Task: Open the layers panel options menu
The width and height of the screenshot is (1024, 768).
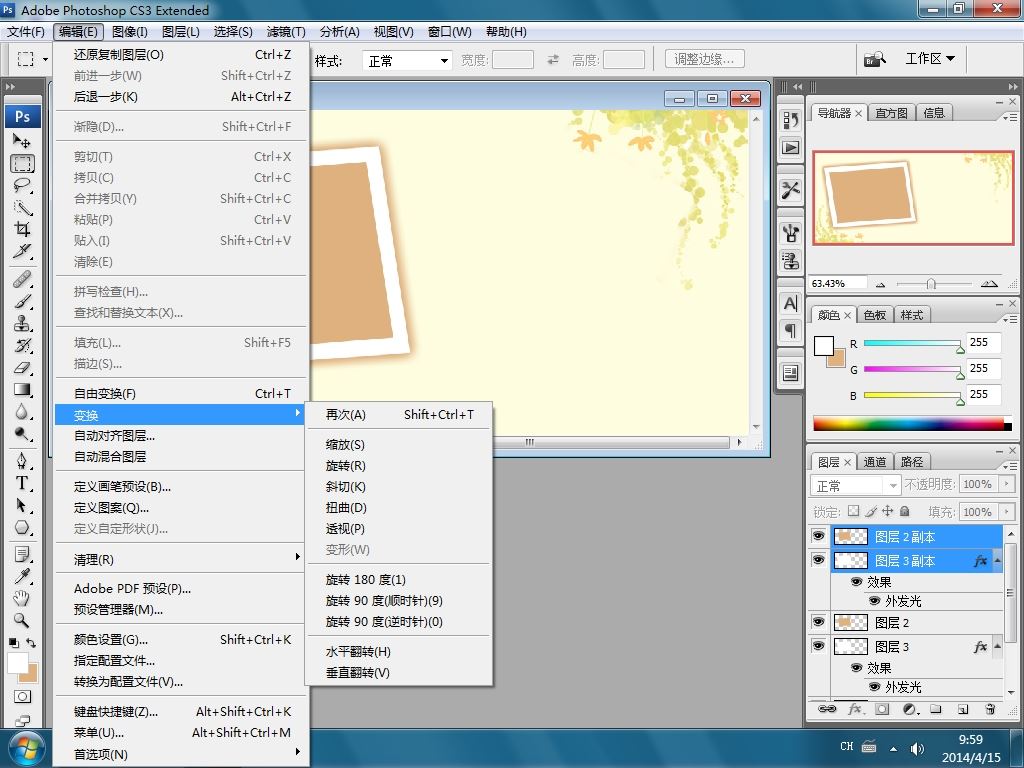Action: [1010, 466]
